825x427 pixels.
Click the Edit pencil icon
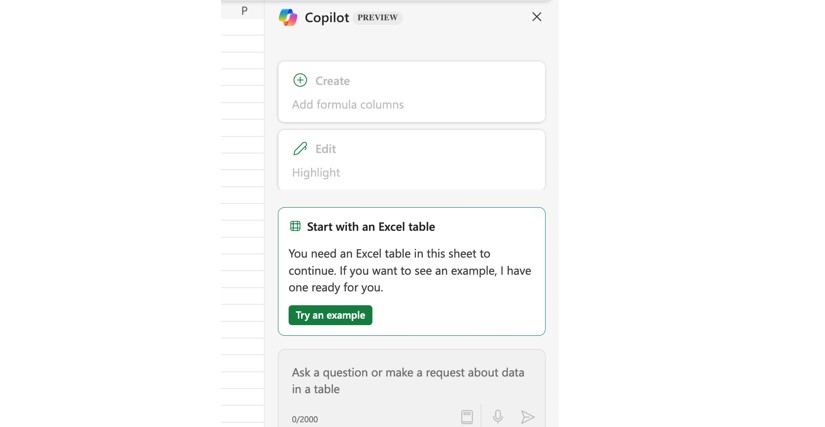click(x=300, y=148)
